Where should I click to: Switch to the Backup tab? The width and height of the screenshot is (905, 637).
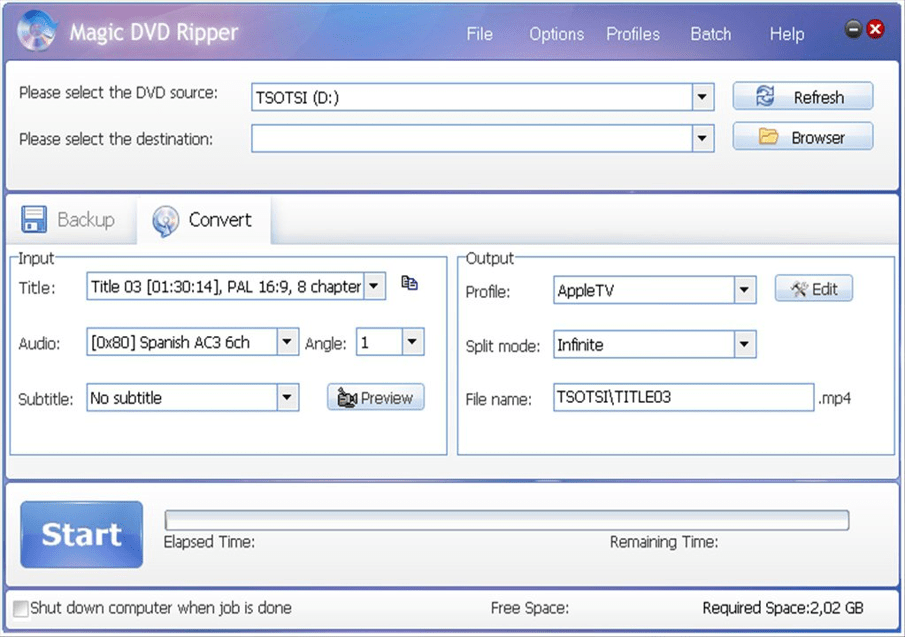click(x=69, y=220)
